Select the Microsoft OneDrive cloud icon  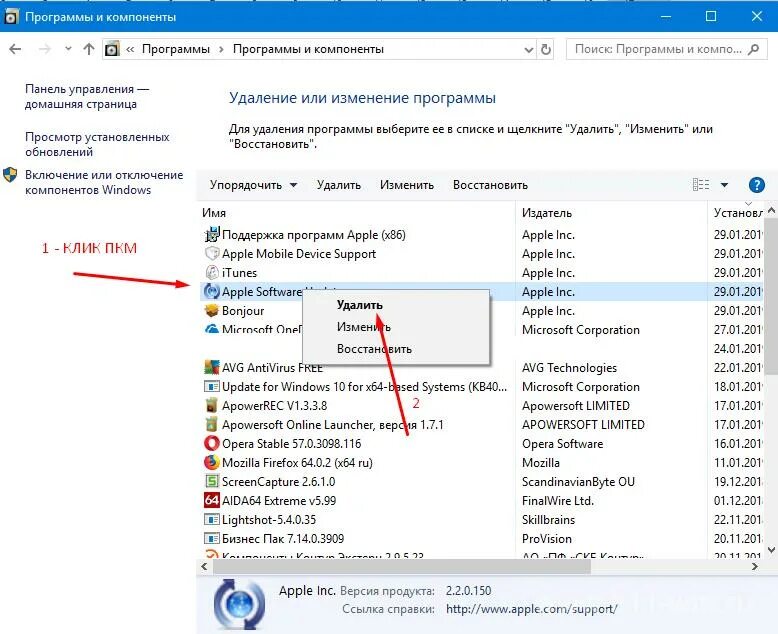212,329
